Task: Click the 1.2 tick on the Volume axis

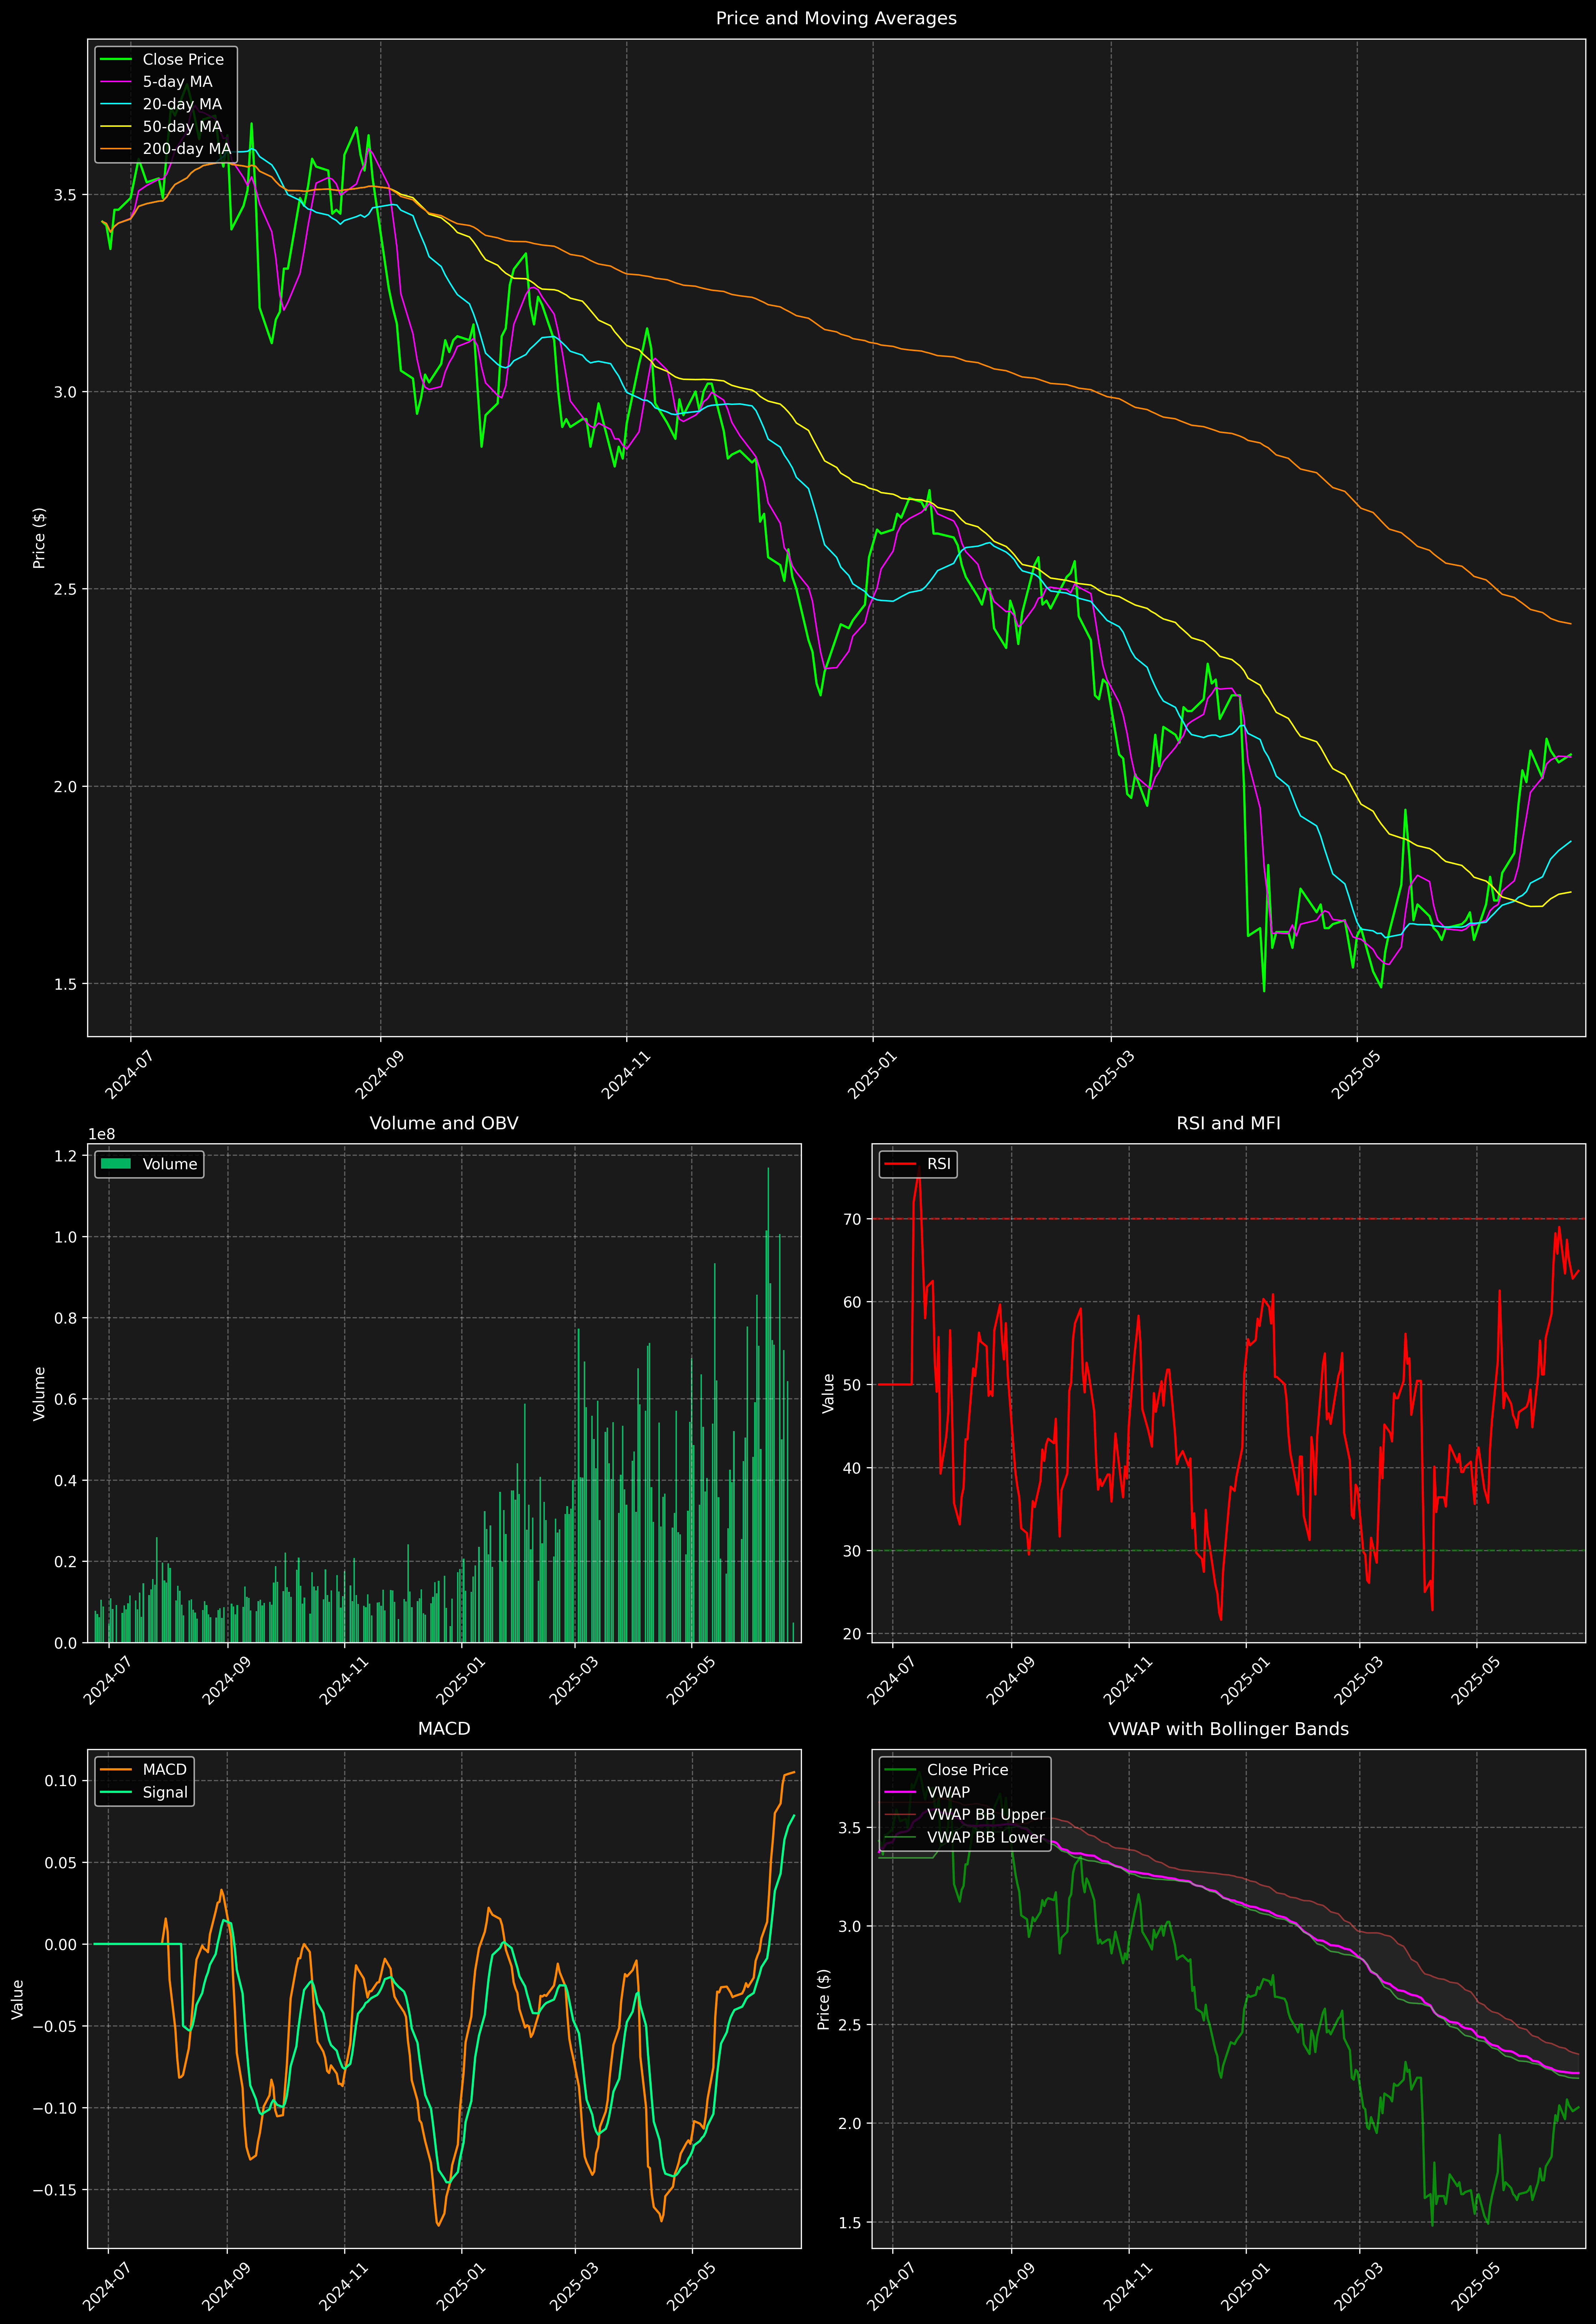Action: (65, 1156)
